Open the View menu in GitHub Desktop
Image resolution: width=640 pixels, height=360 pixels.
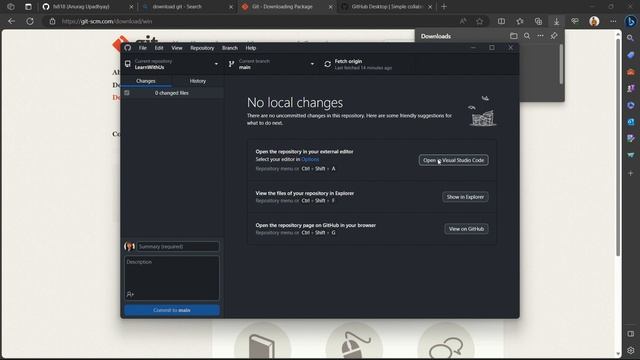point(177,48)
